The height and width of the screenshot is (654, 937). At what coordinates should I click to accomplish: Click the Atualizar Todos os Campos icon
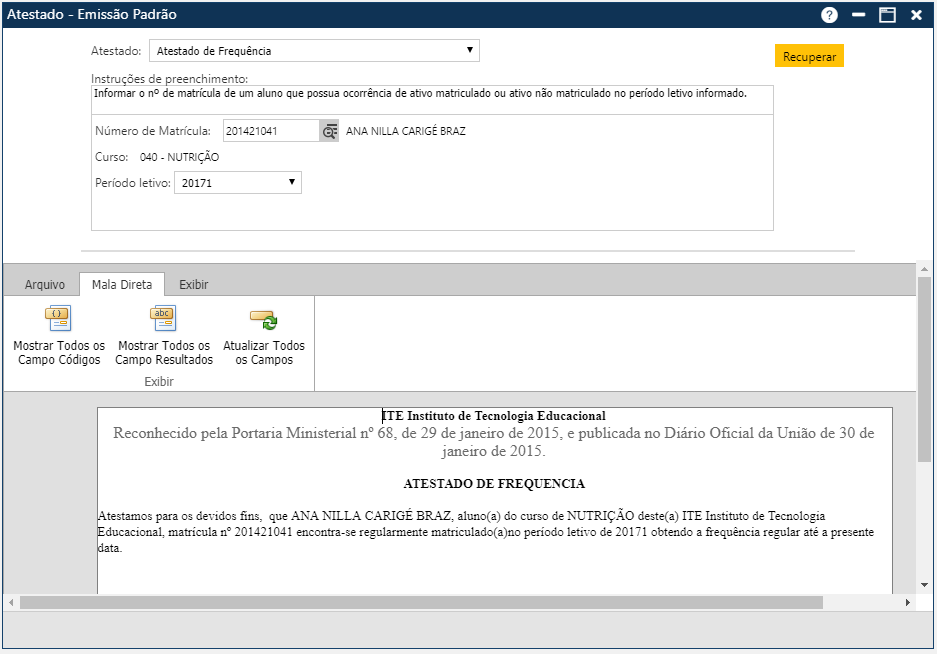(264, 318)
